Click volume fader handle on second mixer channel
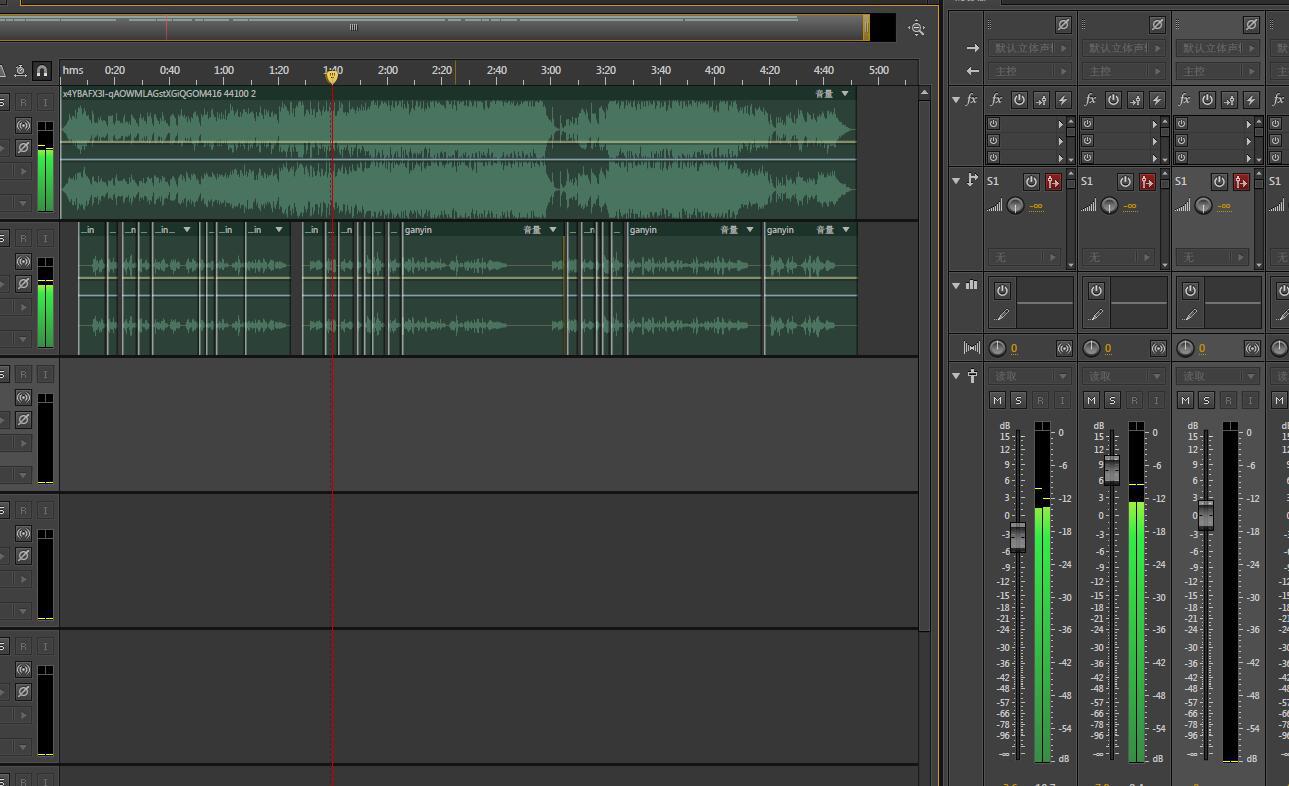The height and width of the screenshot is (786, 1289). (1111, 470)
